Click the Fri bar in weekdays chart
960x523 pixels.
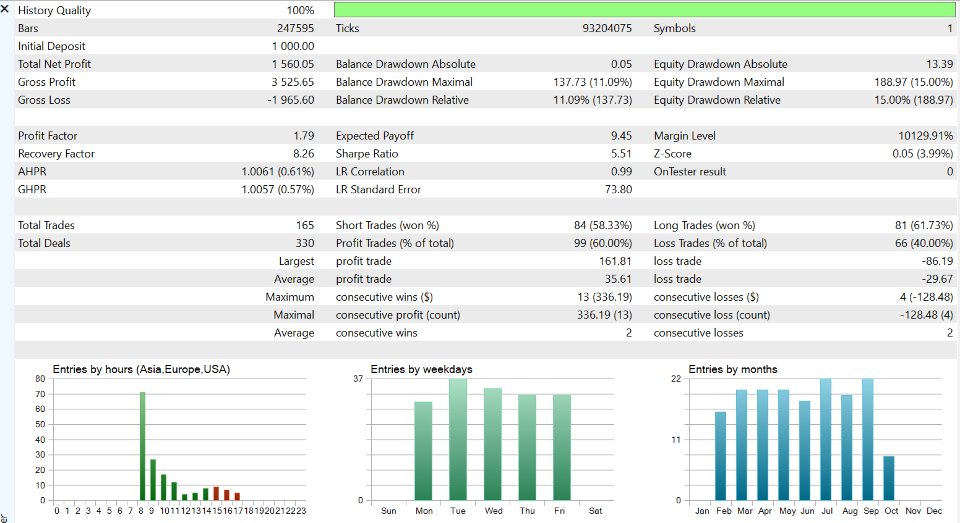pyautogui.click(x=562, y=448)
